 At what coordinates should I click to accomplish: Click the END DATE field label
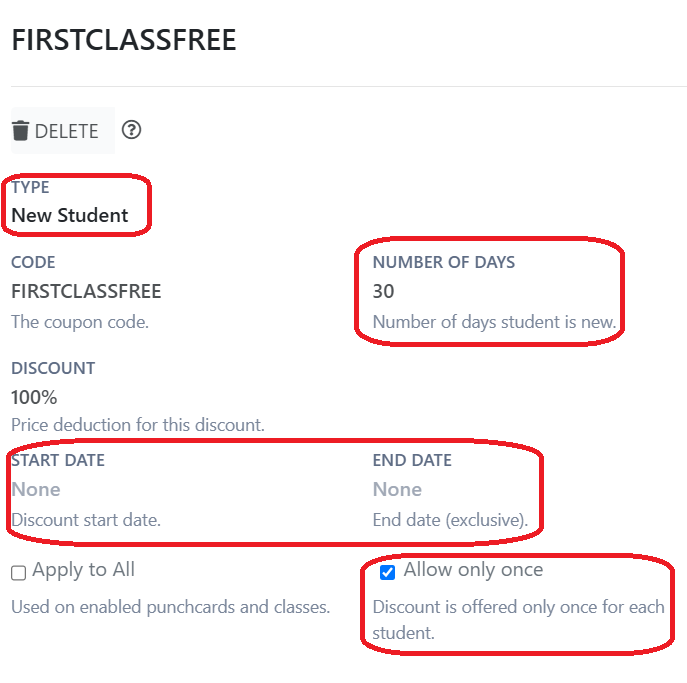pos(412,460)
